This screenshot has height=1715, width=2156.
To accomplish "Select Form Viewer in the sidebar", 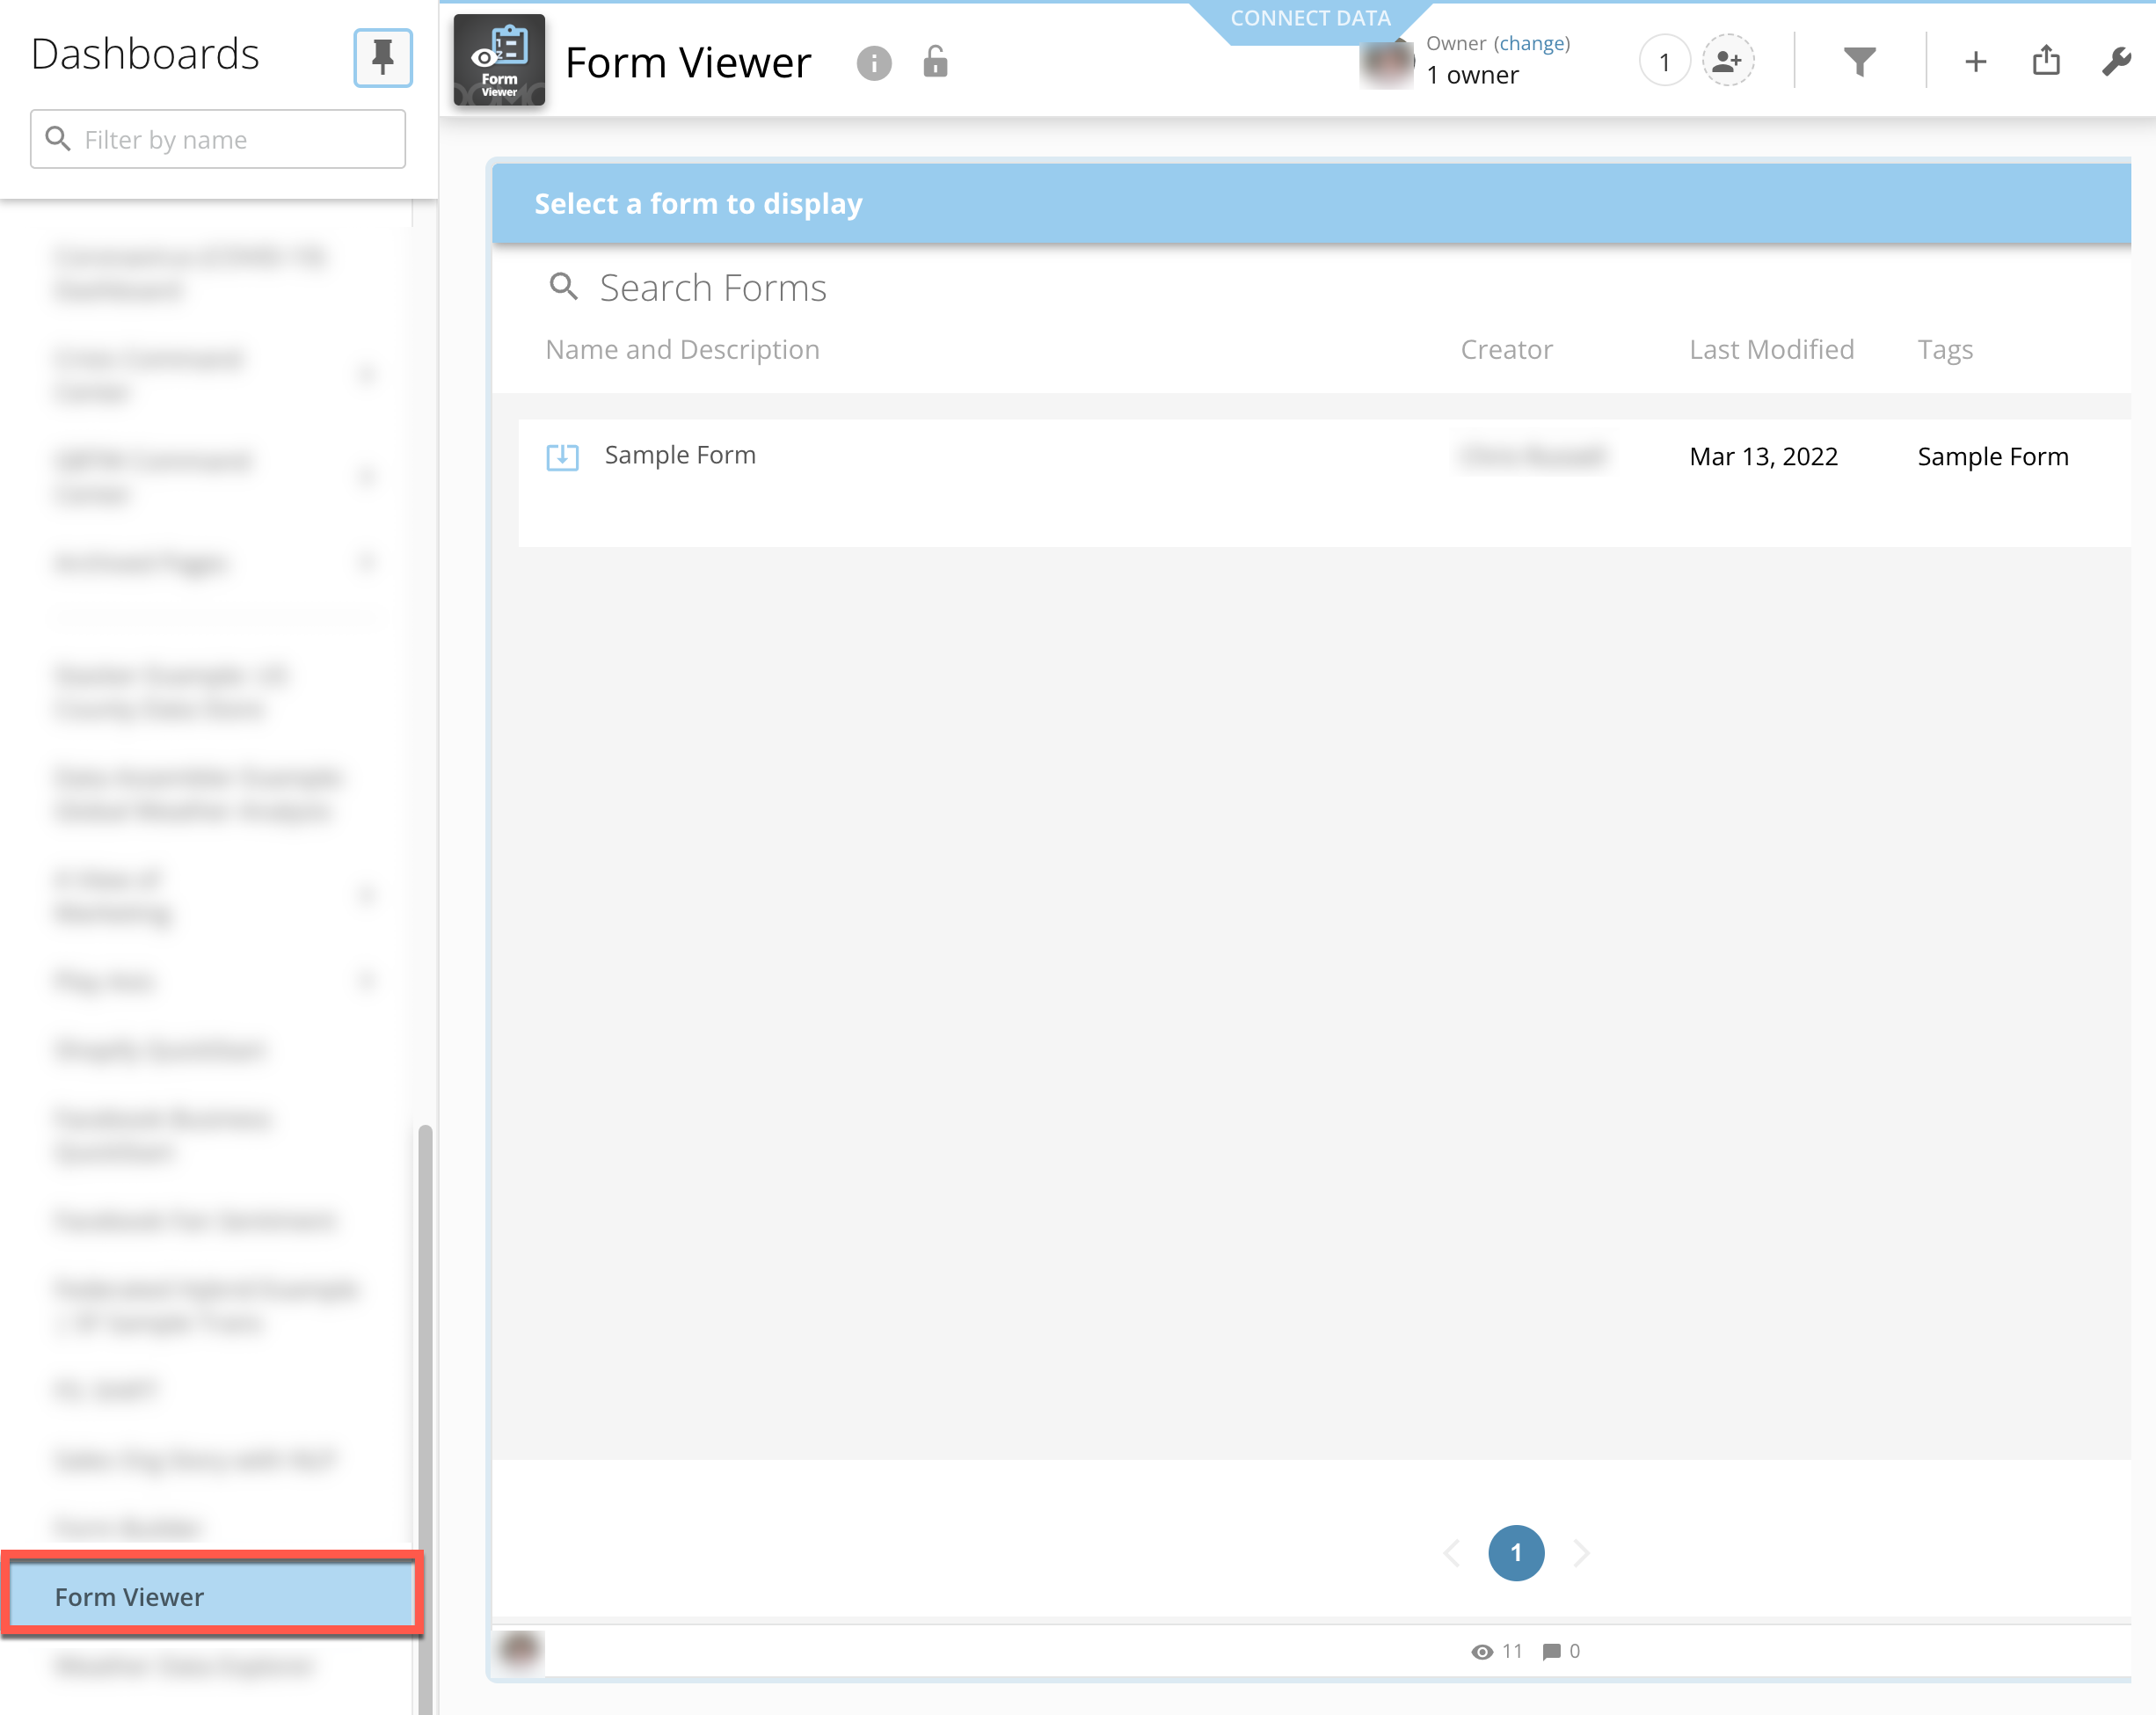I will (130, 1596).
